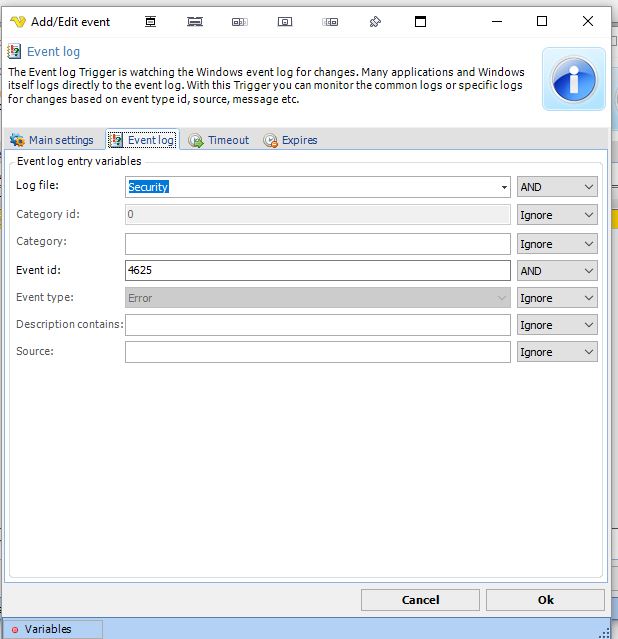Open the Log file dropdown list

pyautogui.click(x=504, y=187)
